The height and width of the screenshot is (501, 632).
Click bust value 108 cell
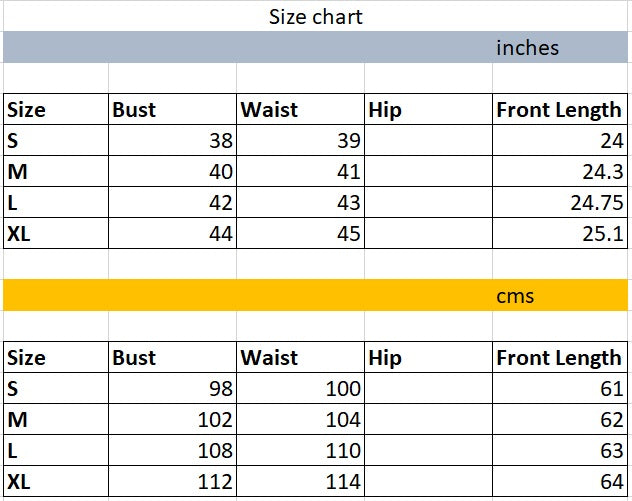[172, 451]
